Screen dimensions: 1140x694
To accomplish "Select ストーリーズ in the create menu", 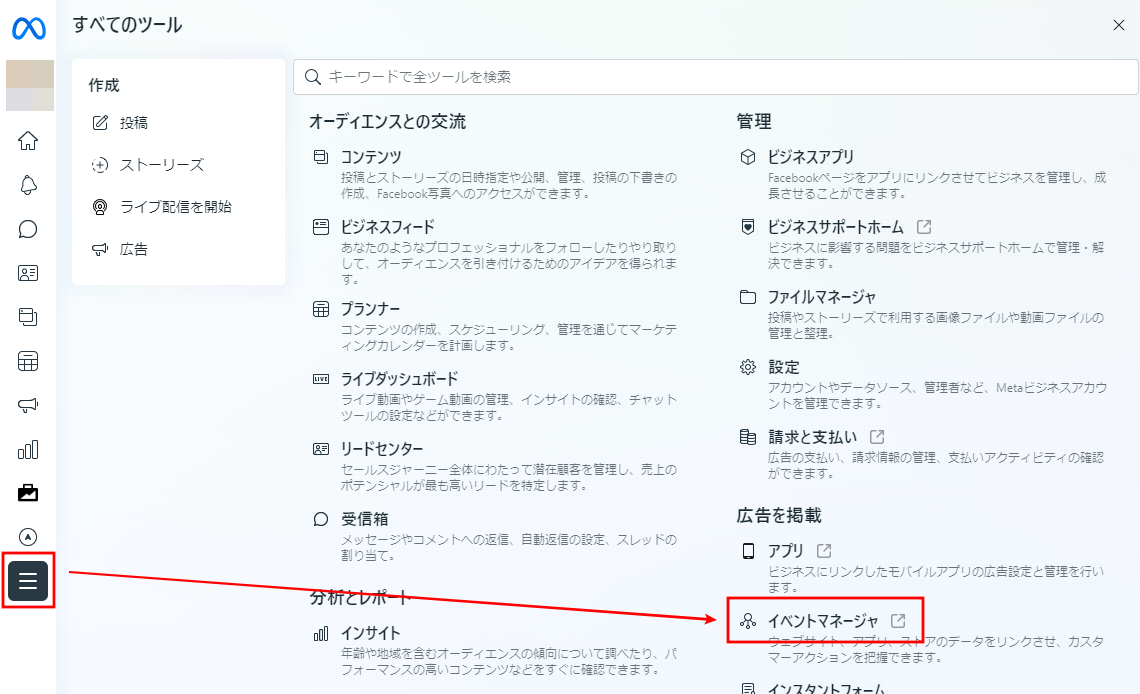I will [x=161, y=165].
